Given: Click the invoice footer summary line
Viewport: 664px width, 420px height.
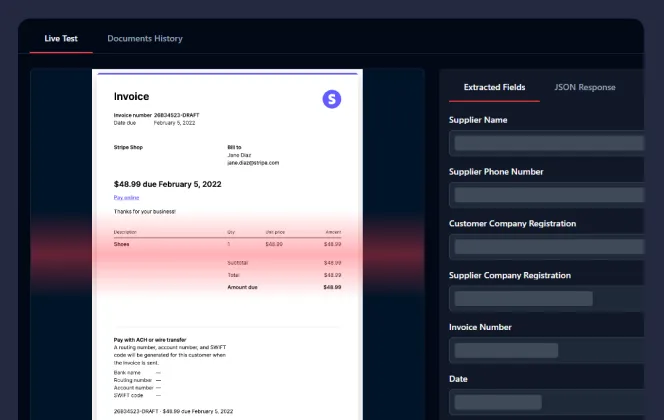Looking at the screenshot, I should pyautogui.click(x=173, y=411).
